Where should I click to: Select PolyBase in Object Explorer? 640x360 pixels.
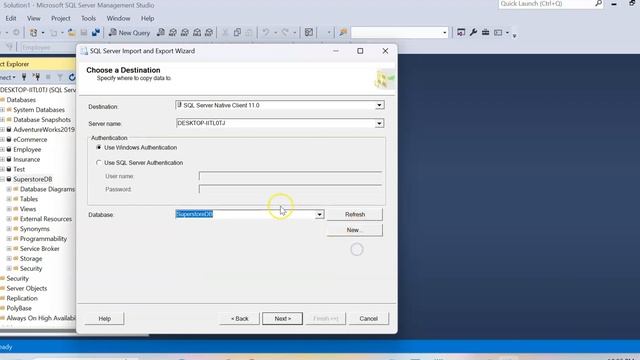[19, 308]
